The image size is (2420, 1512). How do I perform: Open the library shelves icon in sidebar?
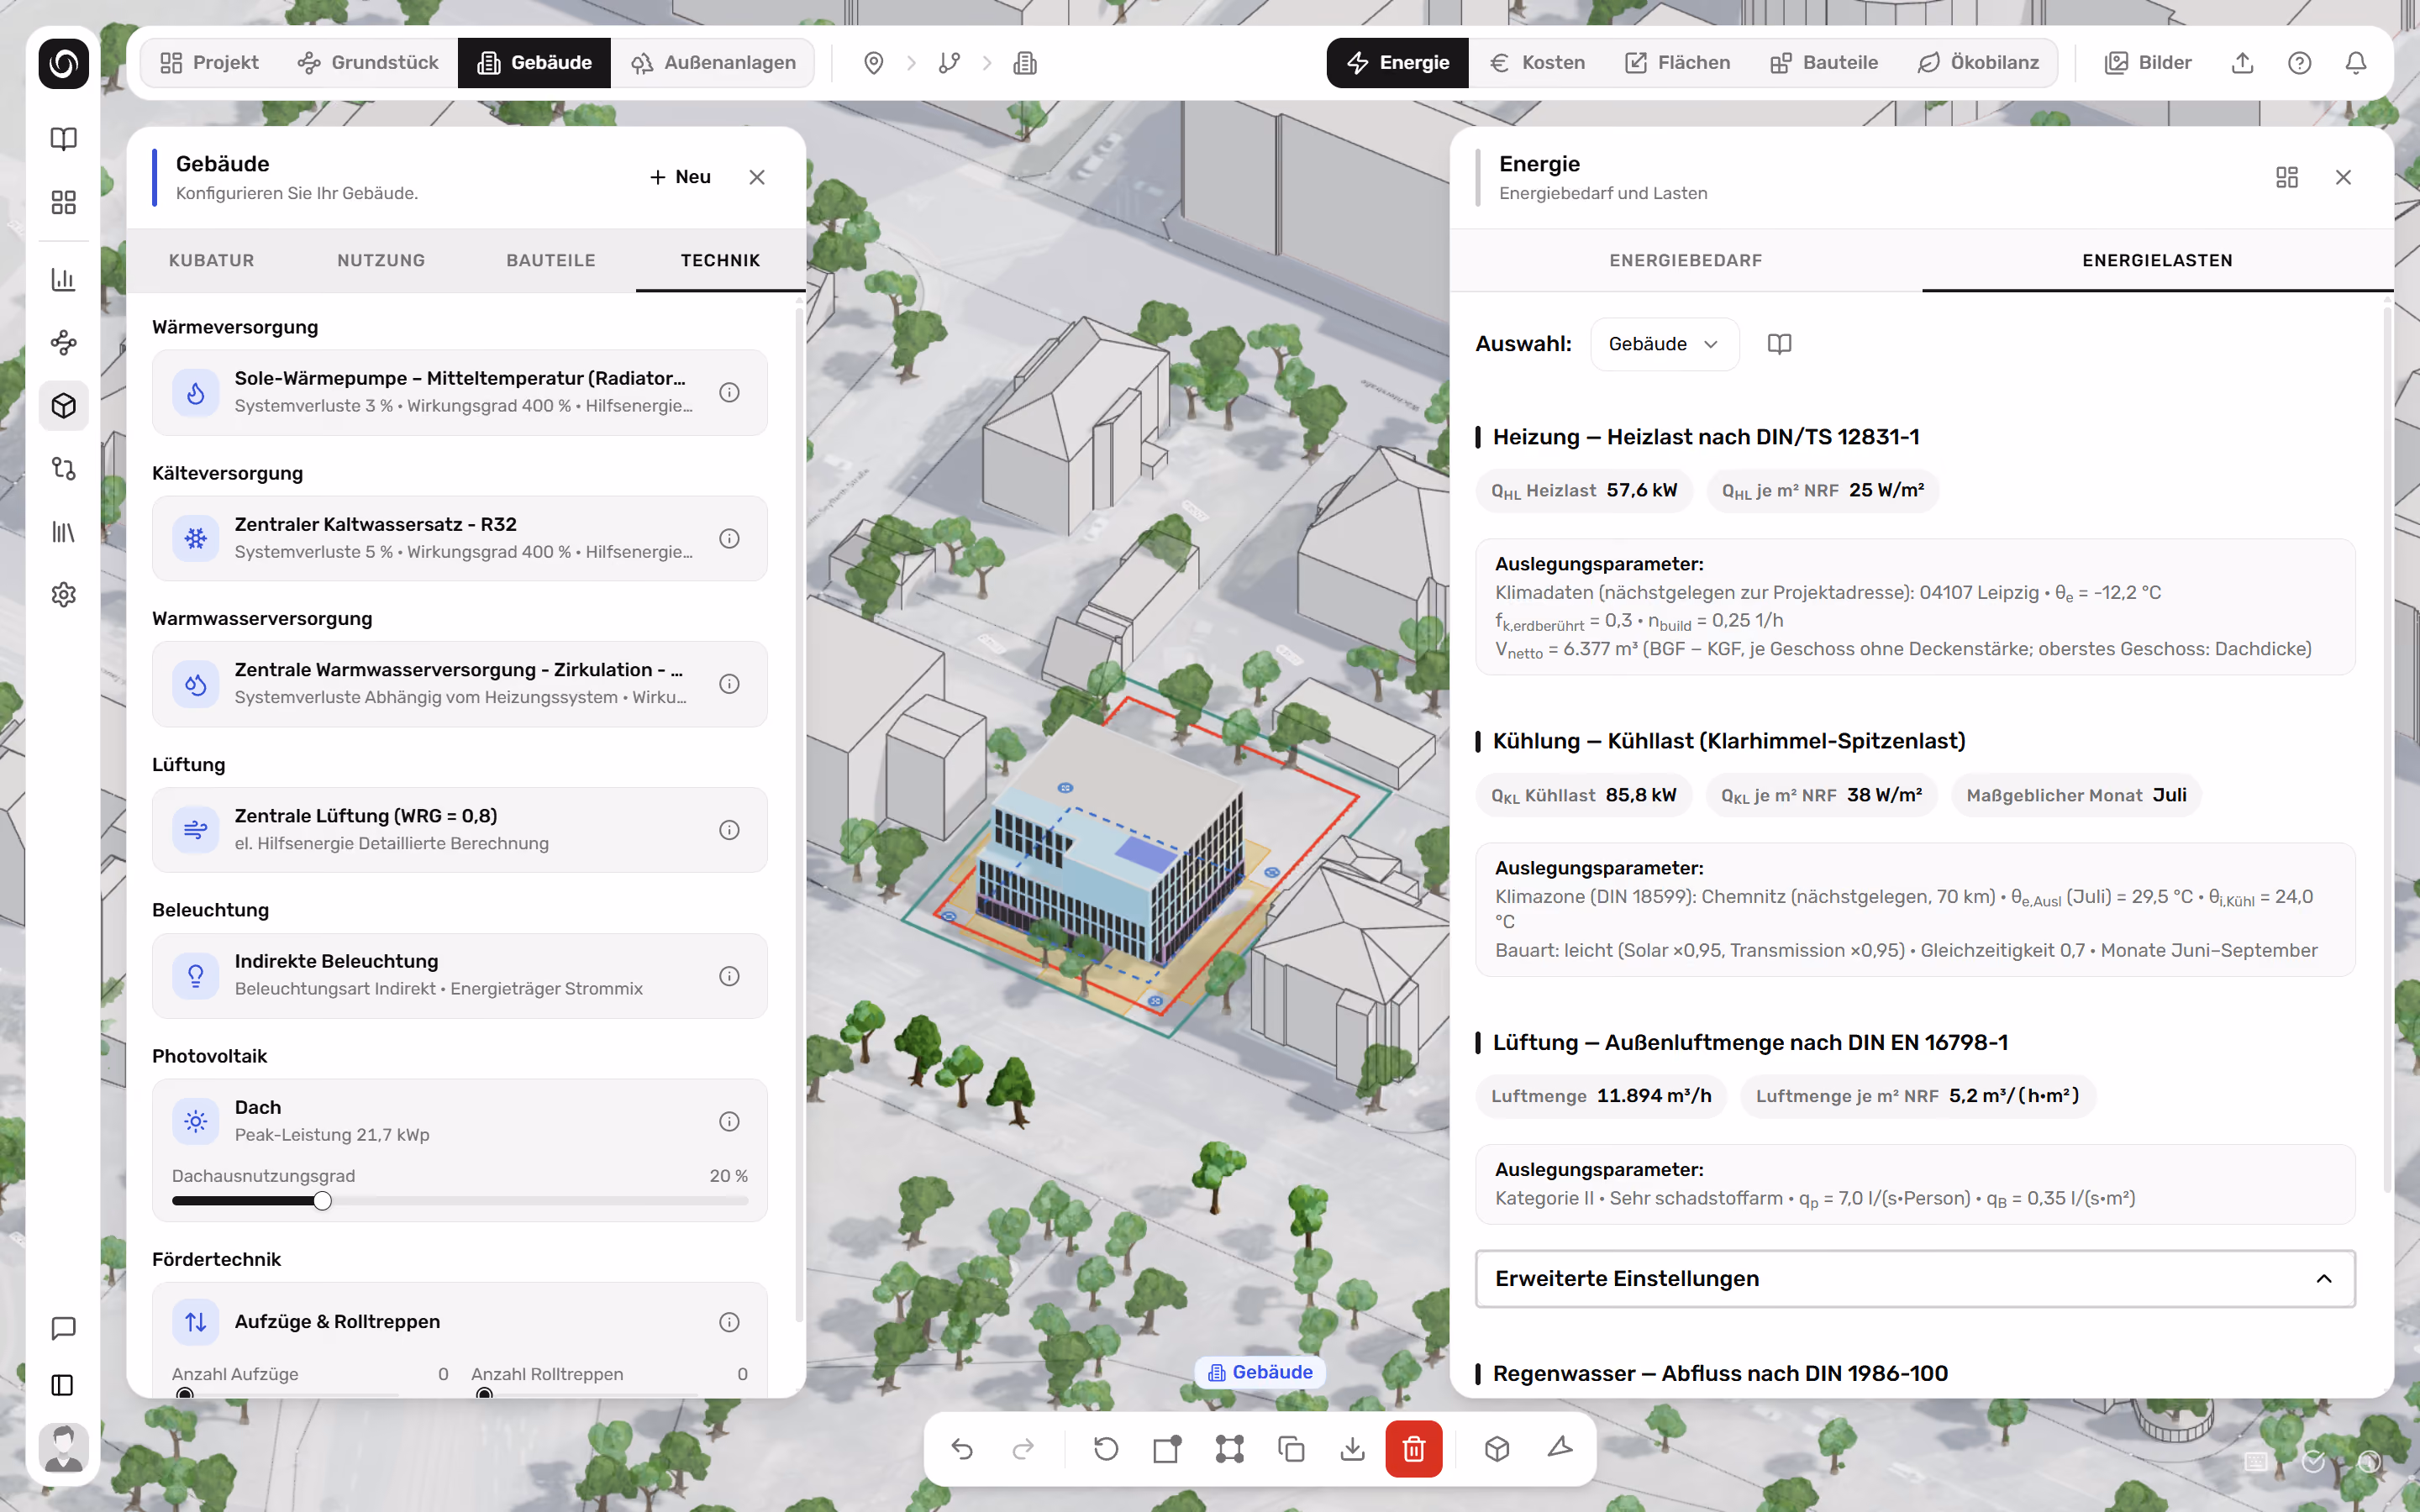click(63, 532)
